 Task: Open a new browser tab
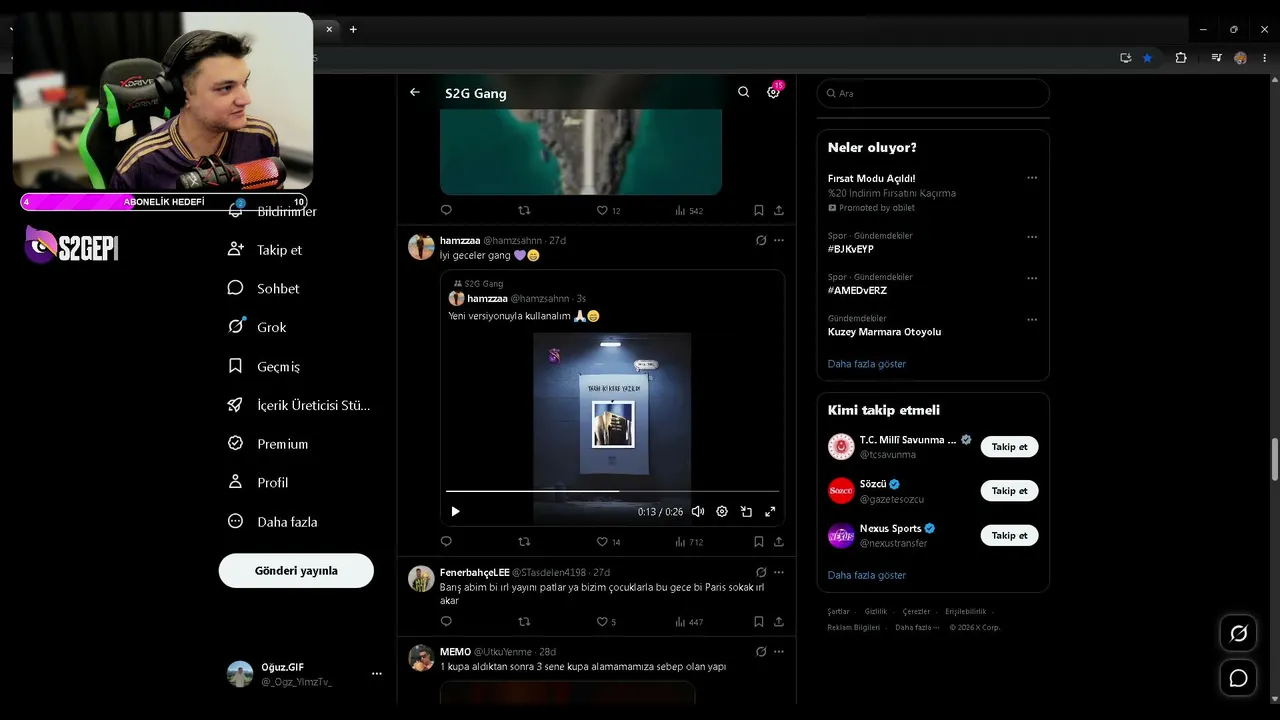[x=353, y=29]
